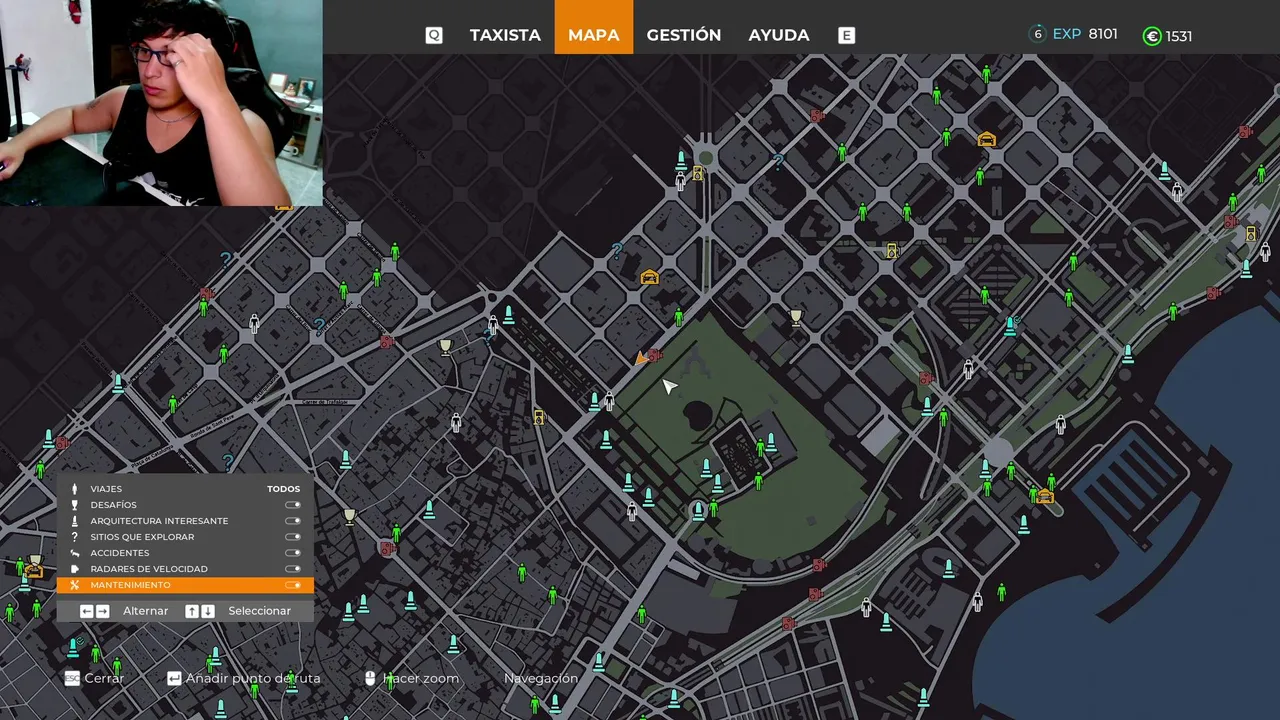Click the orange player arrow marker on the map
The image size is (1280, 720).
(x=639, y=358)
